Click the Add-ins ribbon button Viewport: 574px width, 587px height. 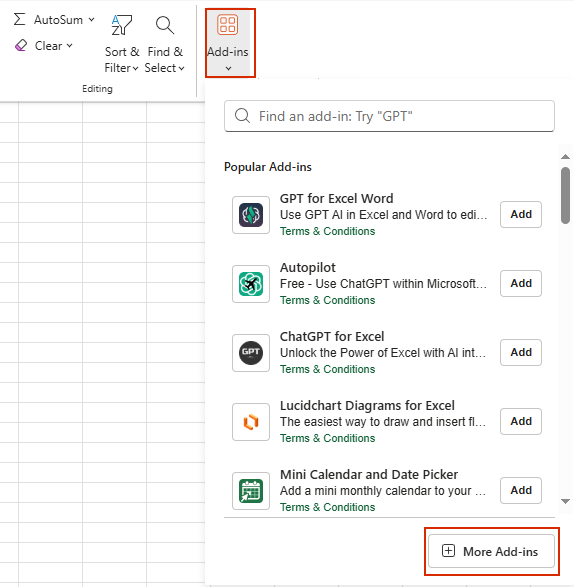point(228,43)
